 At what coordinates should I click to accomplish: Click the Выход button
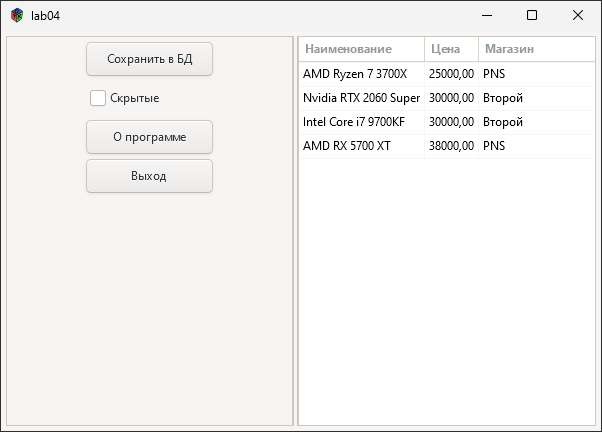[x=149, y=176]
